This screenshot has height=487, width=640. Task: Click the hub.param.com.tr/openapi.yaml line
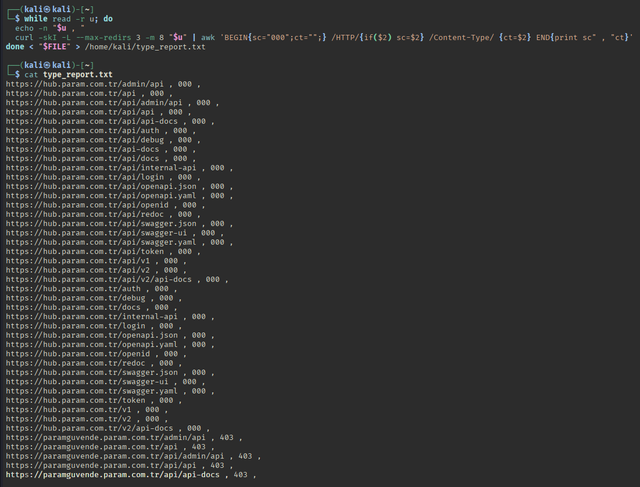[110, 345]
